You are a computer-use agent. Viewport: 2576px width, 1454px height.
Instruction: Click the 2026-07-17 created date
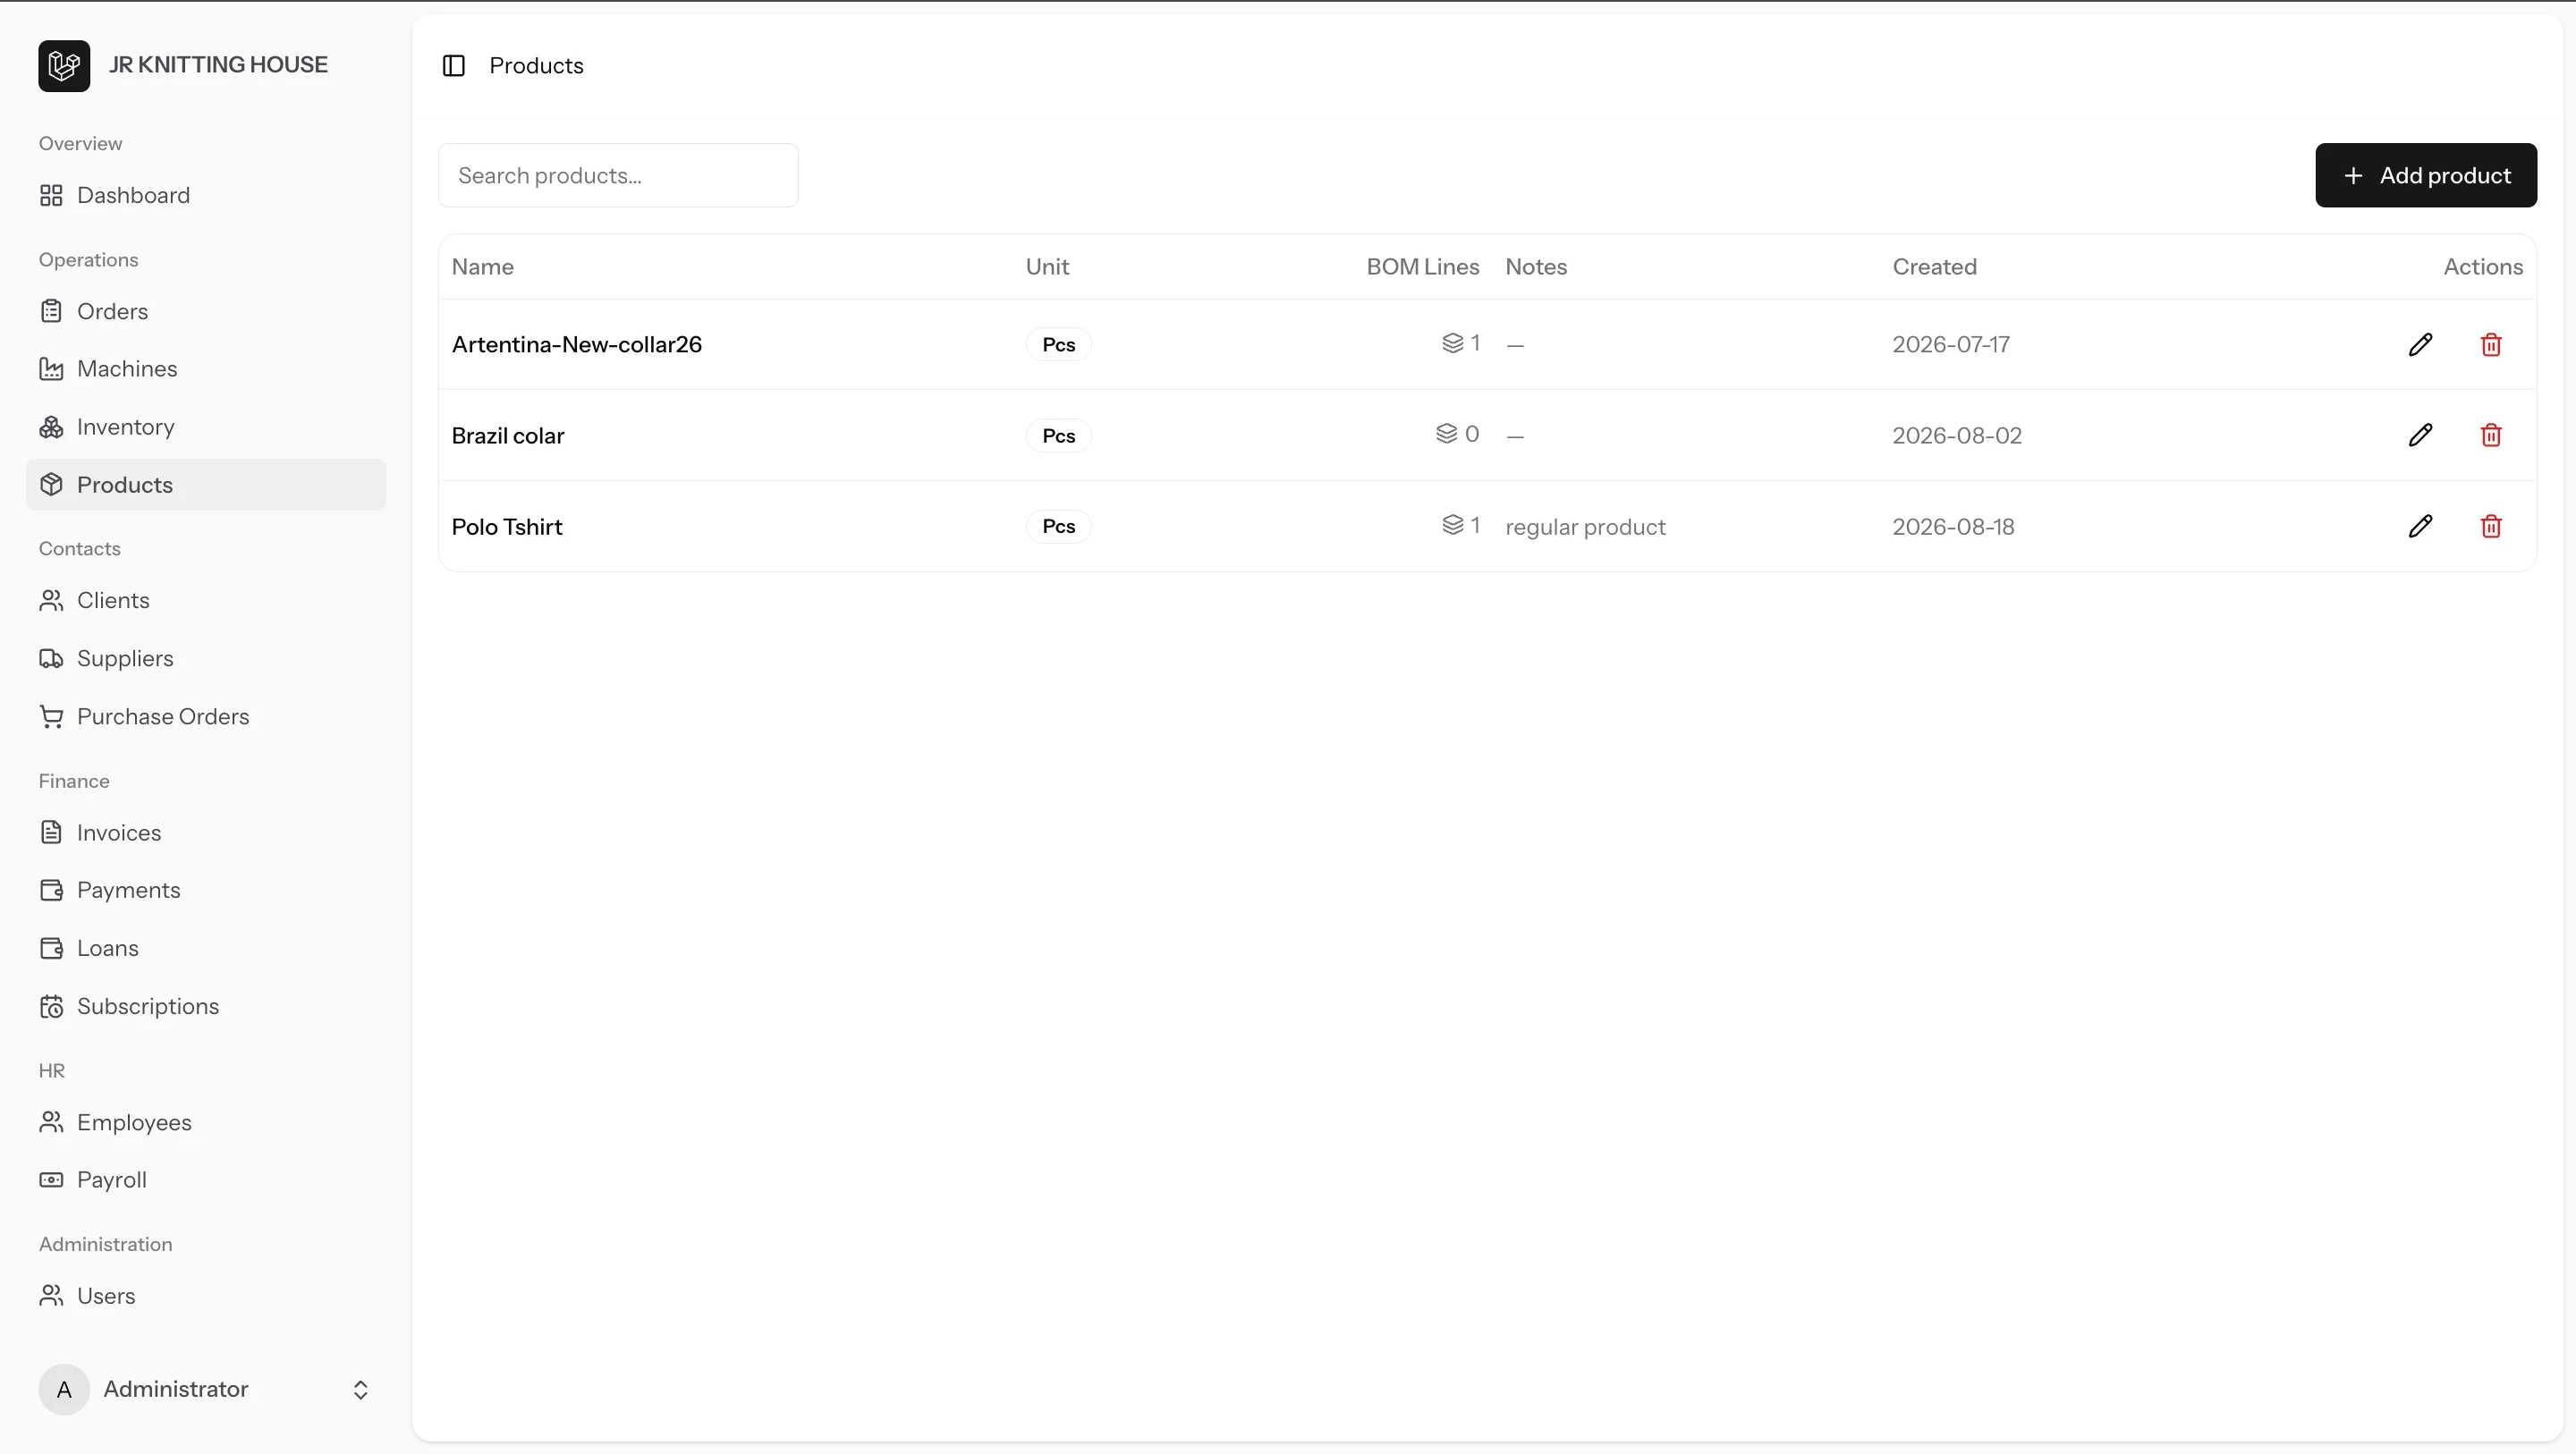(x=1951, y=344)
